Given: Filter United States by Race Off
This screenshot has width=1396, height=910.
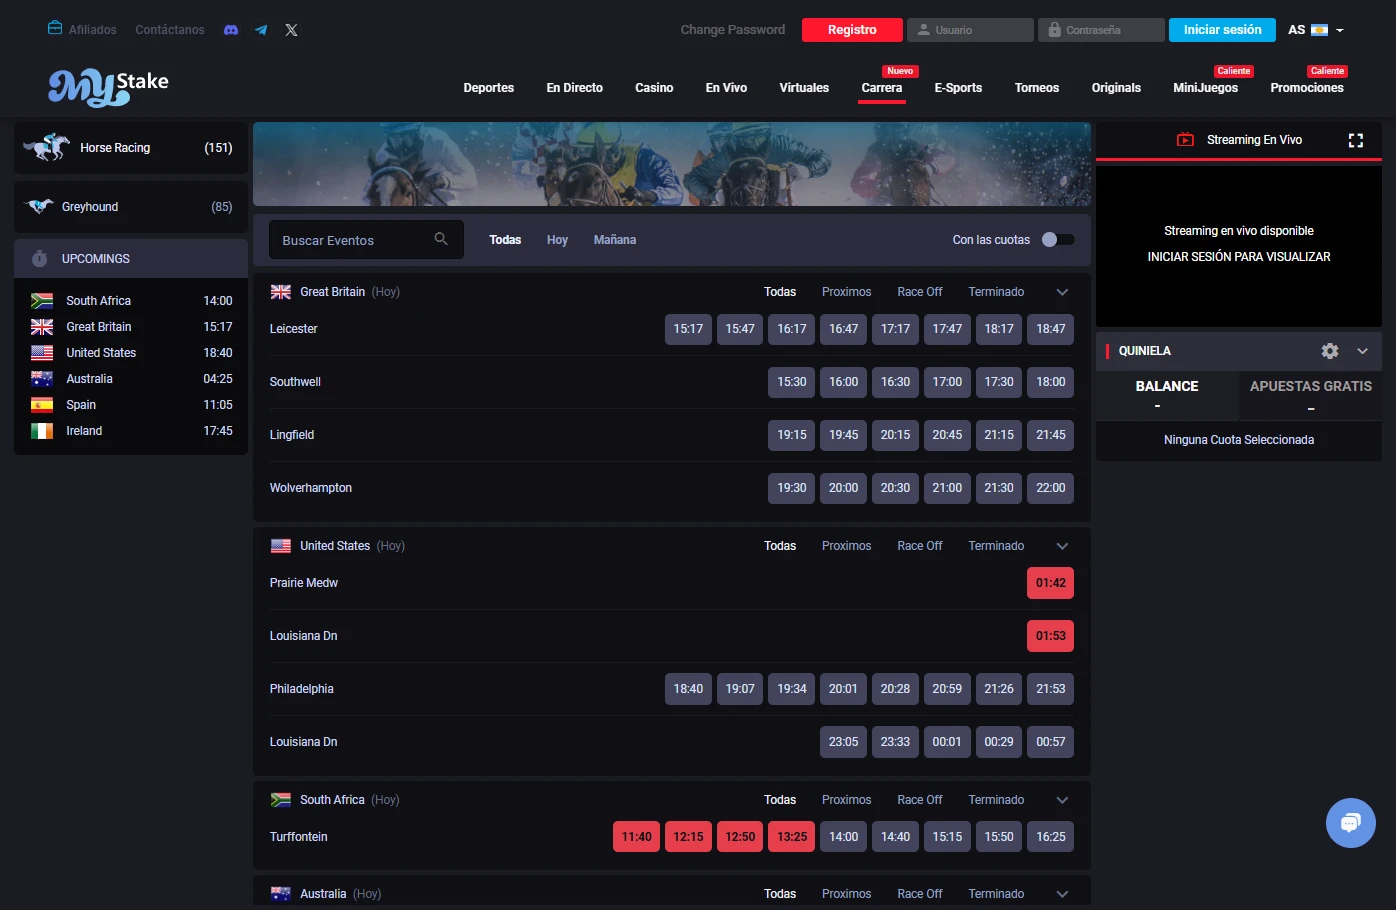Looking at the screenshot, I should tap(920, 546).
